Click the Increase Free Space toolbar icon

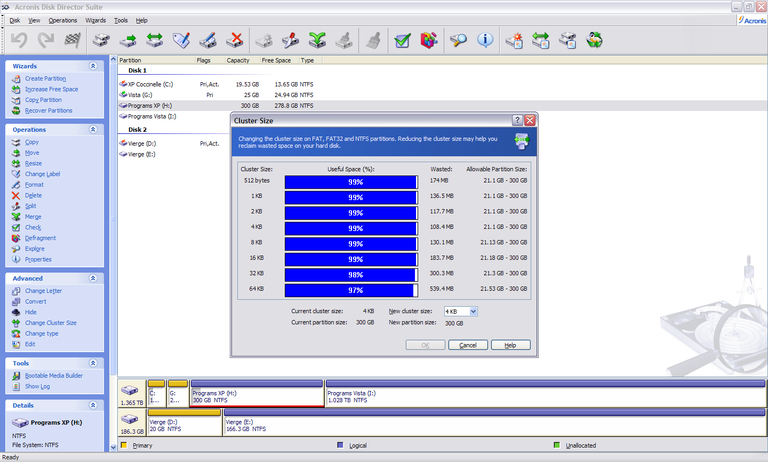tap(541, 40)
